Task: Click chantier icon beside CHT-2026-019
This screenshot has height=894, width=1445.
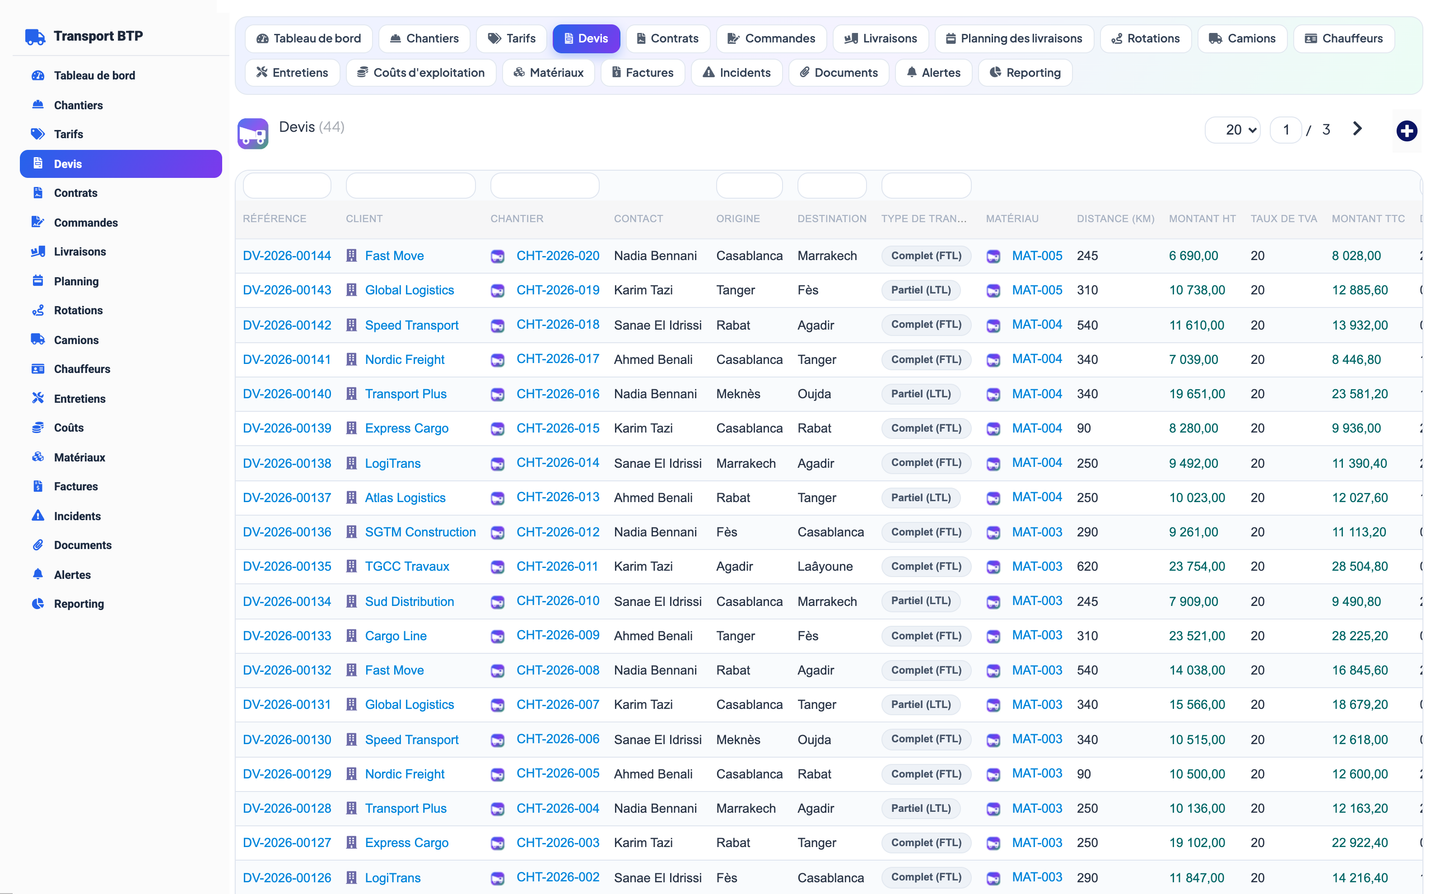Action: pos(498,291)
